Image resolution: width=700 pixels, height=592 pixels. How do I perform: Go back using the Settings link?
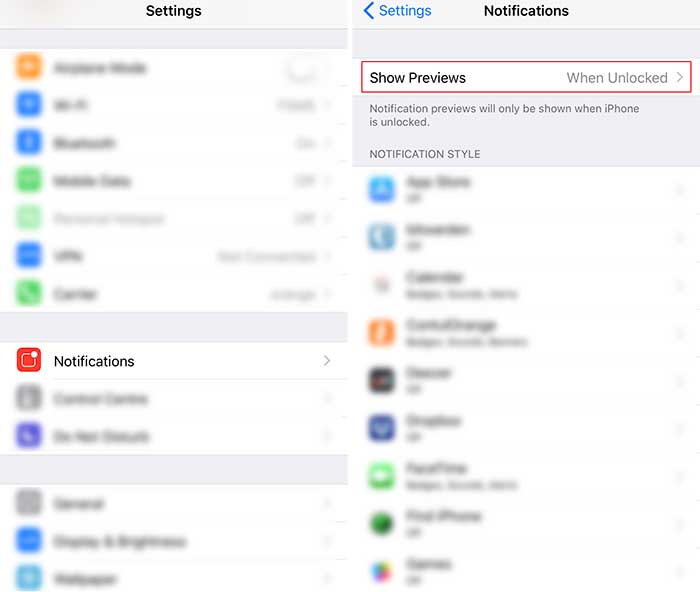405,10
